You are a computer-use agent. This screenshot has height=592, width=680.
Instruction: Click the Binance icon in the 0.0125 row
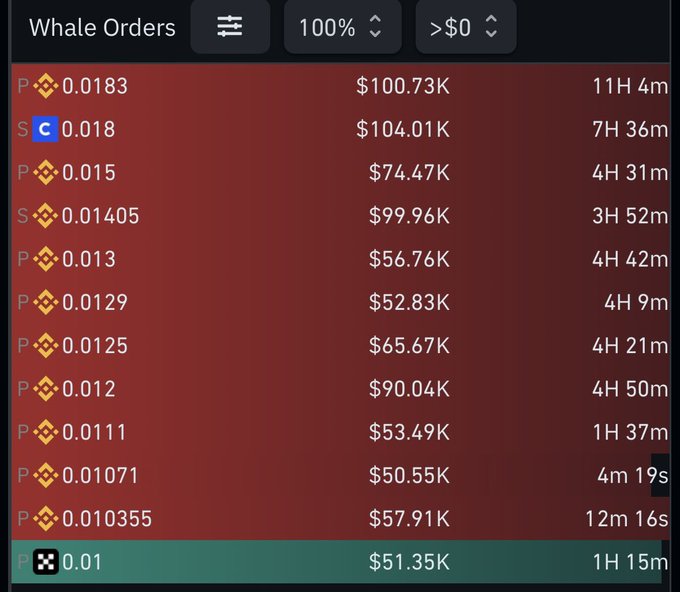coord(46,346)
